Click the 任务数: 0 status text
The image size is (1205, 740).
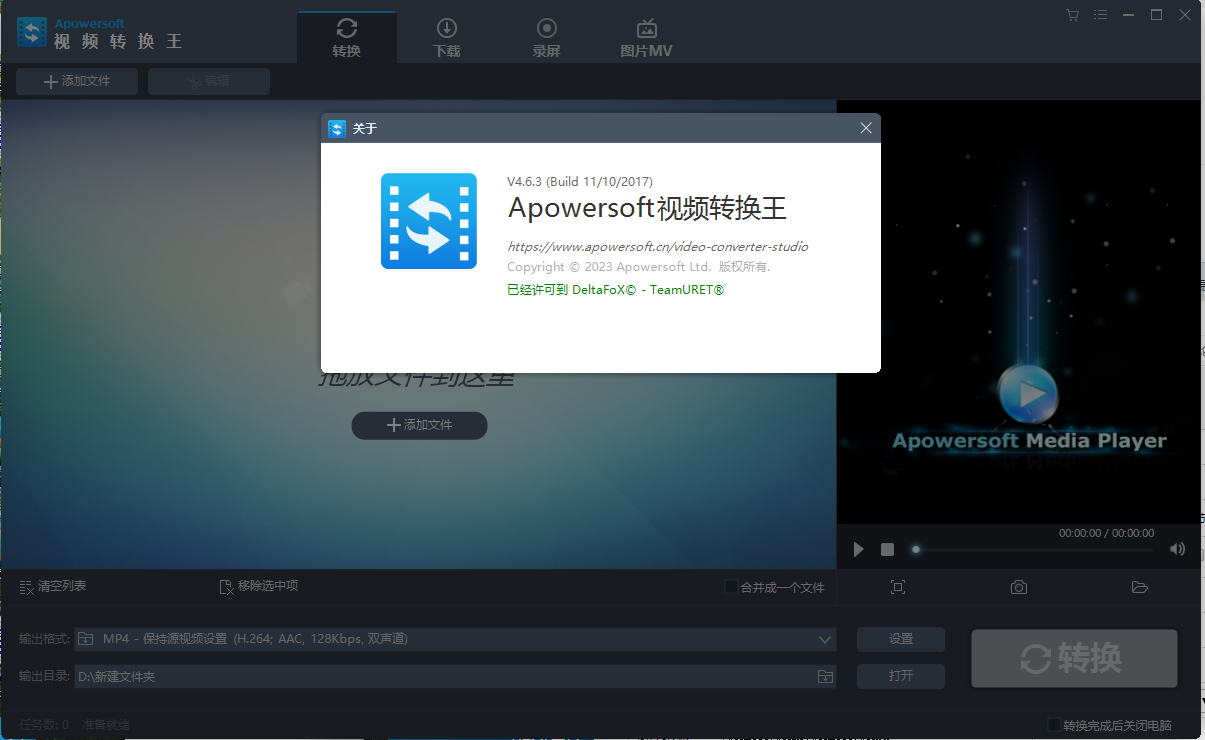coord(43,725)
